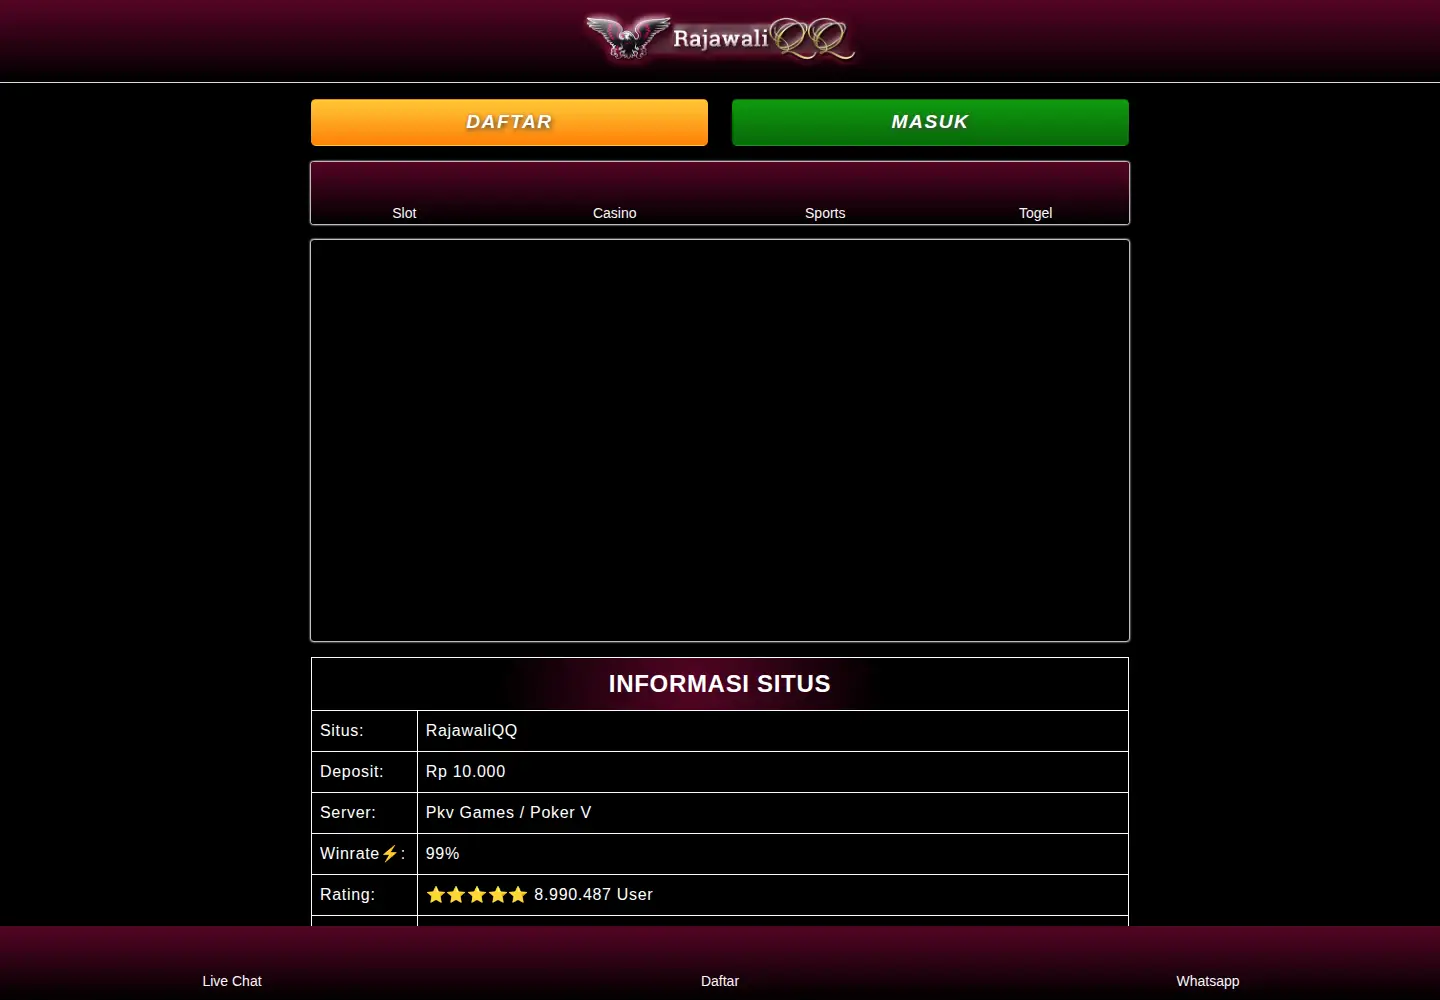Click the five-star rating icons
The width and height of the screenshot is (1440, 1000).
[477, 895]
